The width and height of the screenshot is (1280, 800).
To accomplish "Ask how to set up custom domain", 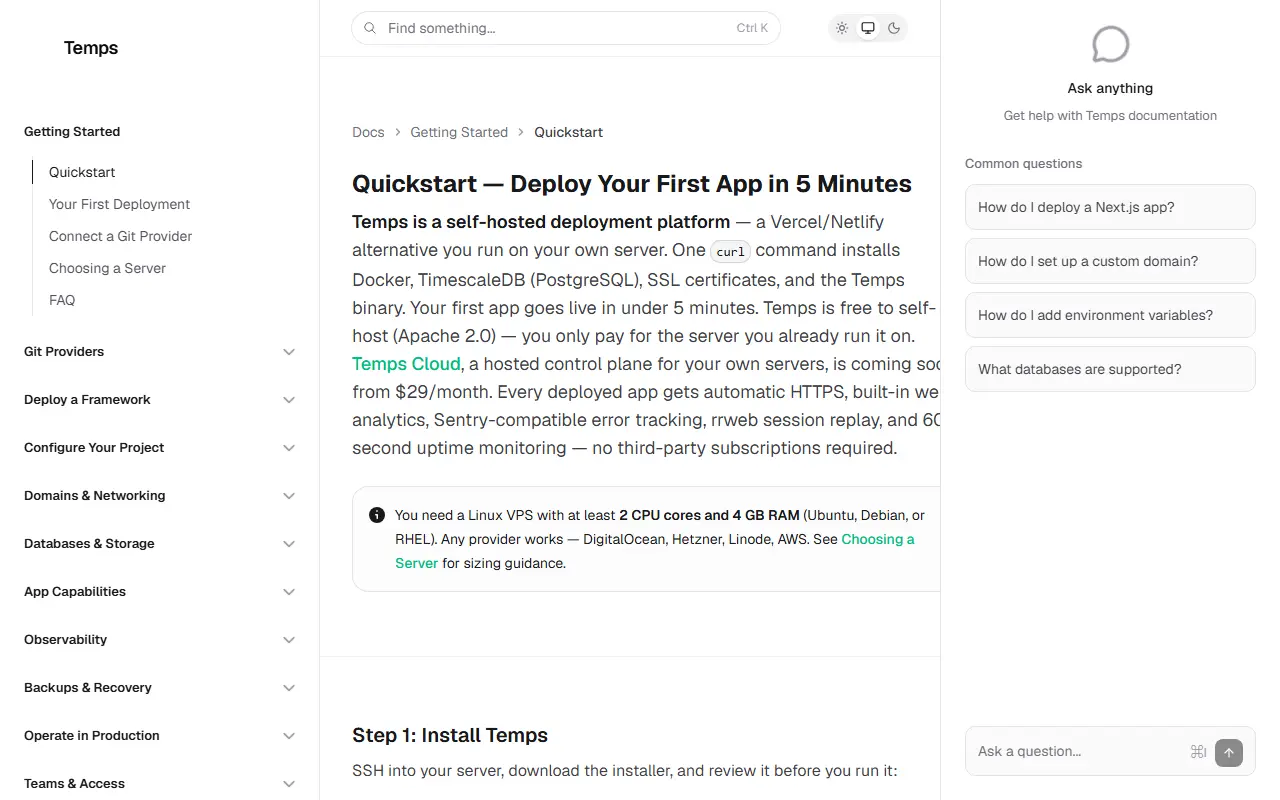I will (1110, 261).
